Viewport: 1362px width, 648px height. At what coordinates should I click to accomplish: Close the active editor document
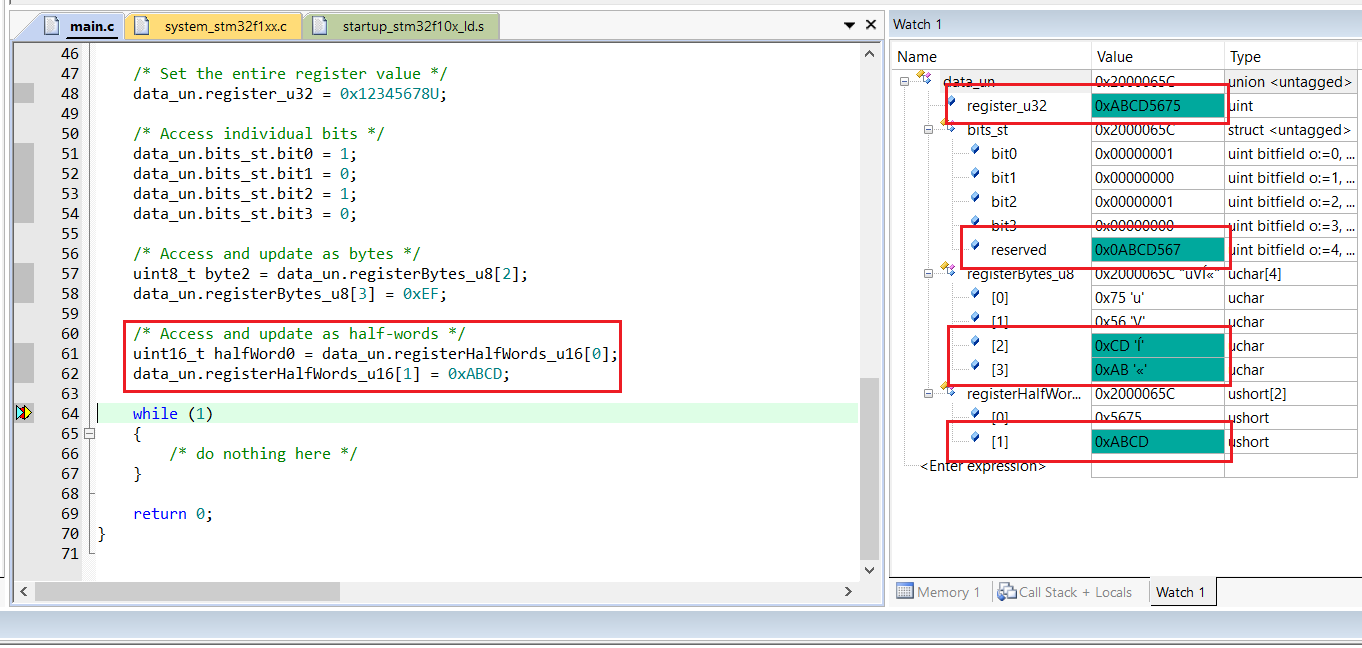(870, 26)
